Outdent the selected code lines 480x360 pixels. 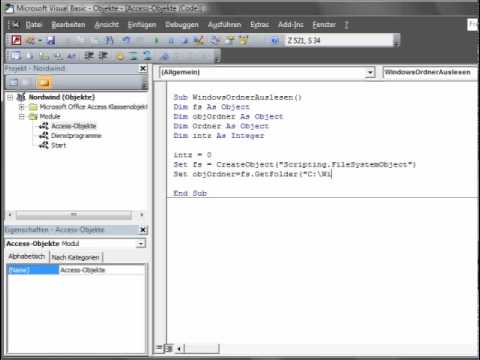click(x=103, y=56)
